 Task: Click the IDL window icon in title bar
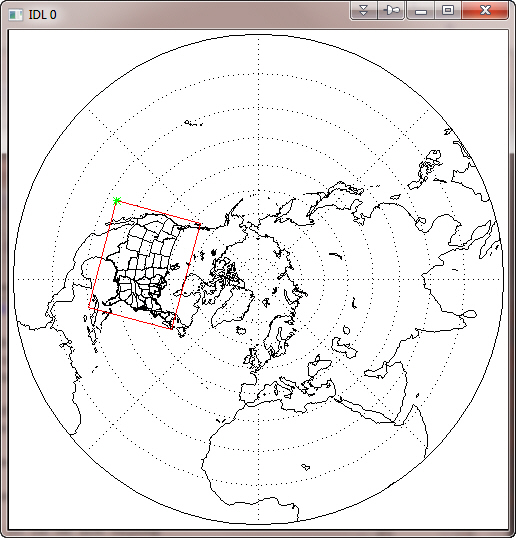pyautogui.click(x=15, y=15)
